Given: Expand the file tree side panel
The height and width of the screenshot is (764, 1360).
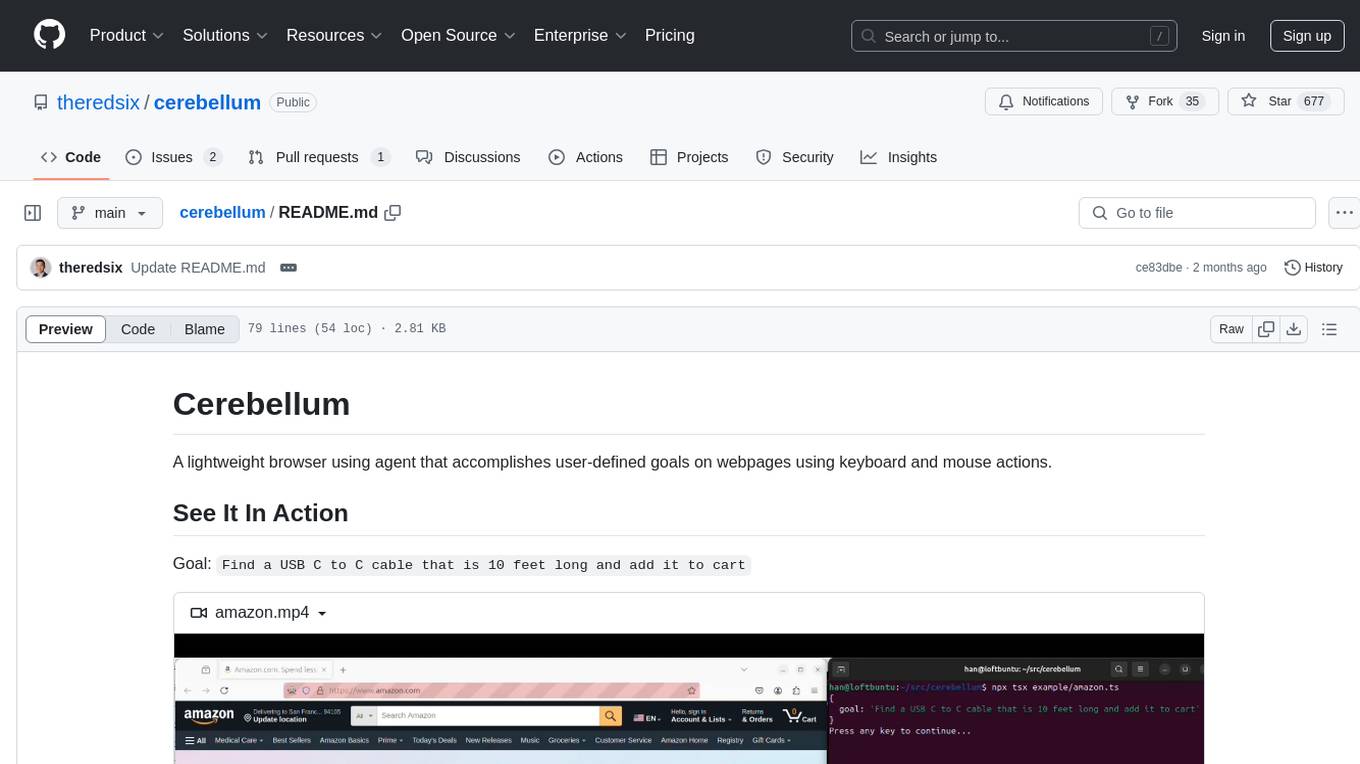Looking at the screenshot, I should coord(33,213).
